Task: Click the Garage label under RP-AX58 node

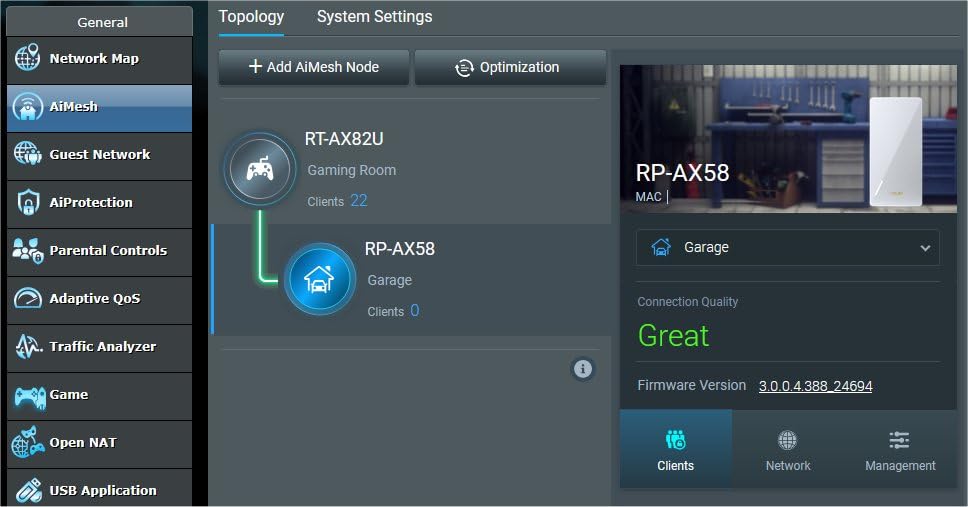Action: coord(390,280)
